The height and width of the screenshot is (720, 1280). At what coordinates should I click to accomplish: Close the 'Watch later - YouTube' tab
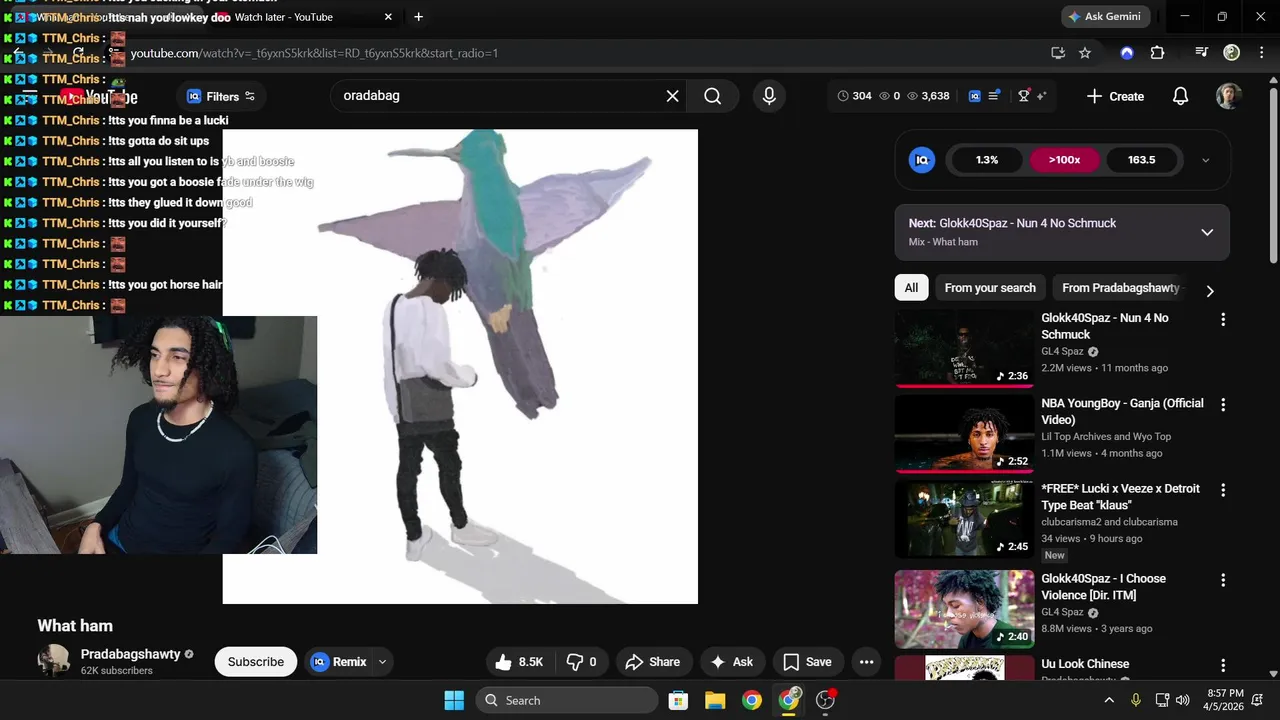[x=388, y=17]
